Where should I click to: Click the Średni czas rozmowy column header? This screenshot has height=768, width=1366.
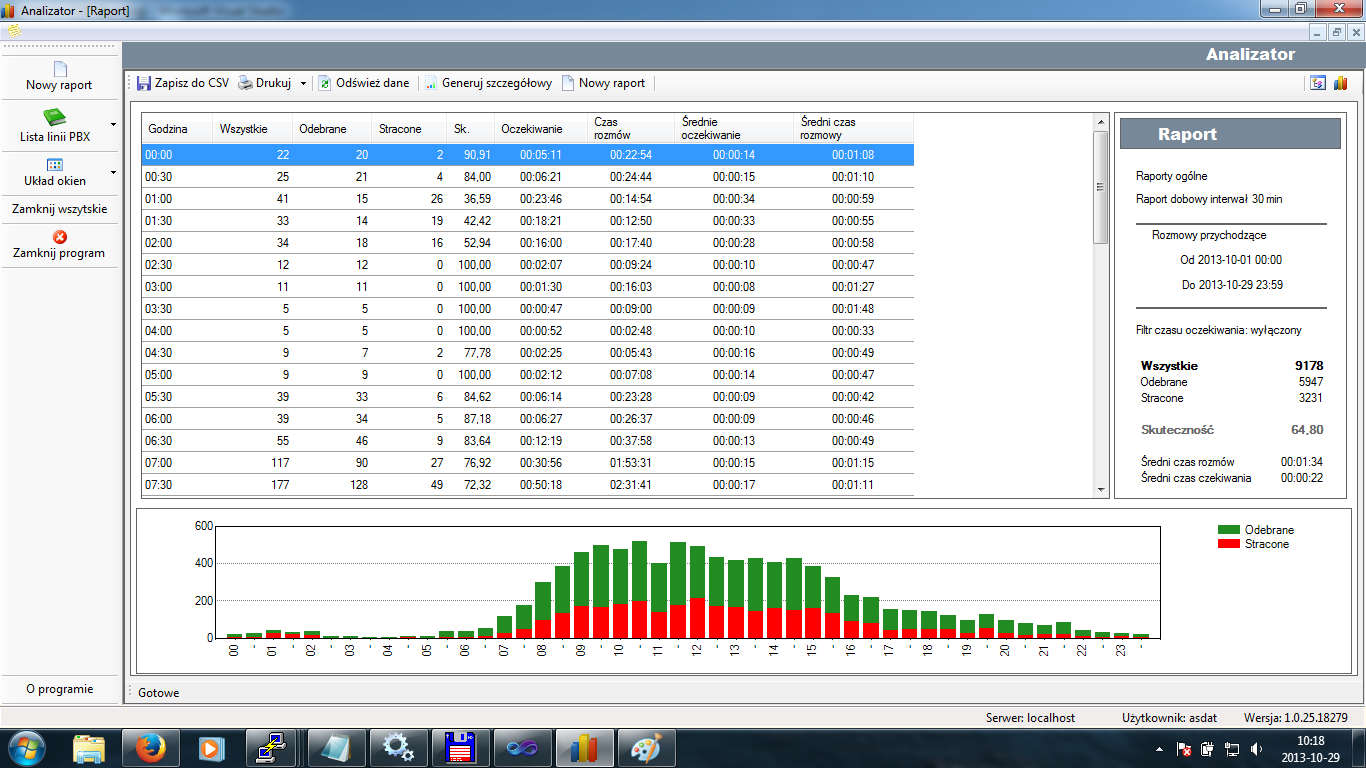click(x=854, y=129)
